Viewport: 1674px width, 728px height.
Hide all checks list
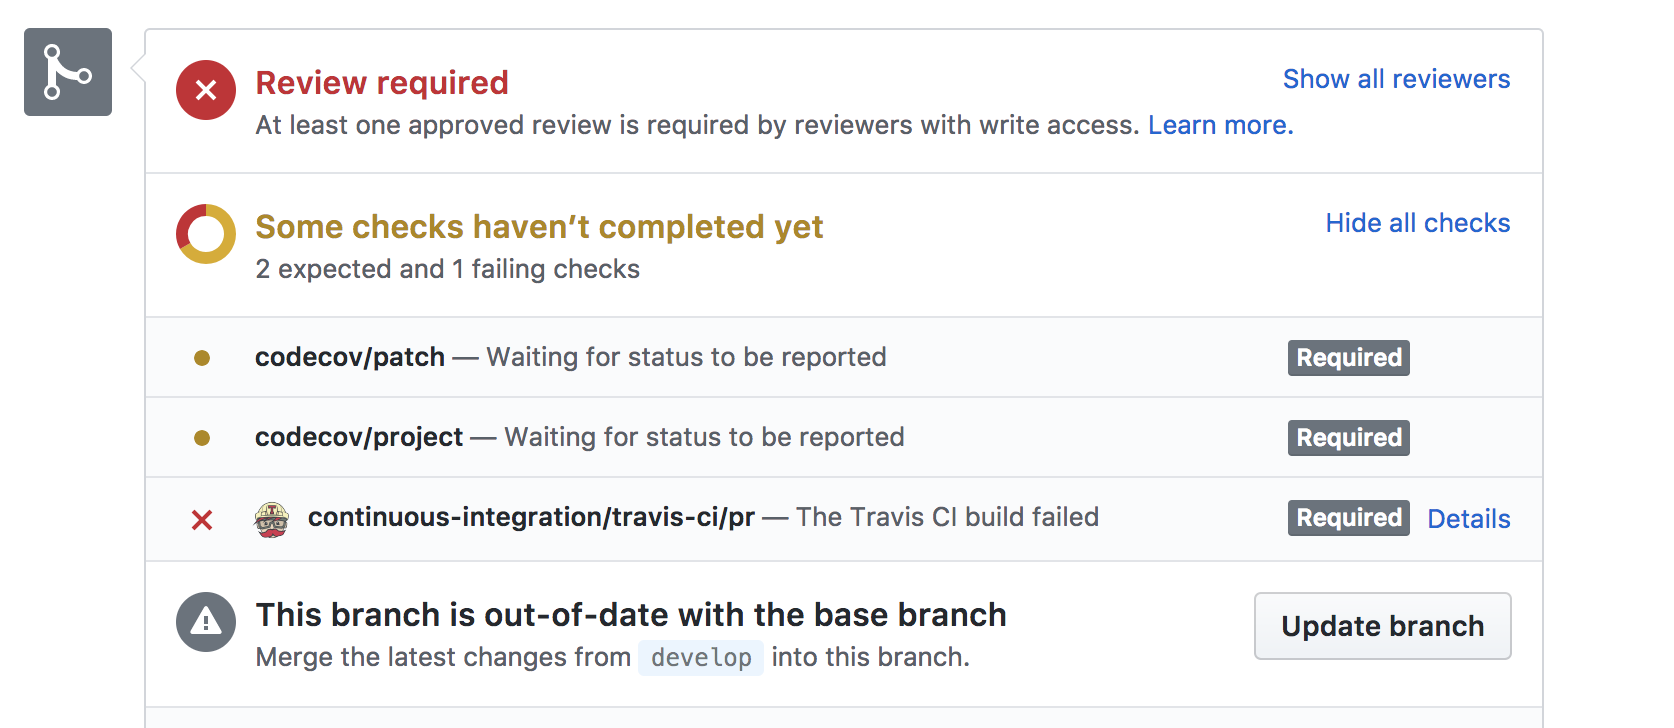(x=1417, y=223)
